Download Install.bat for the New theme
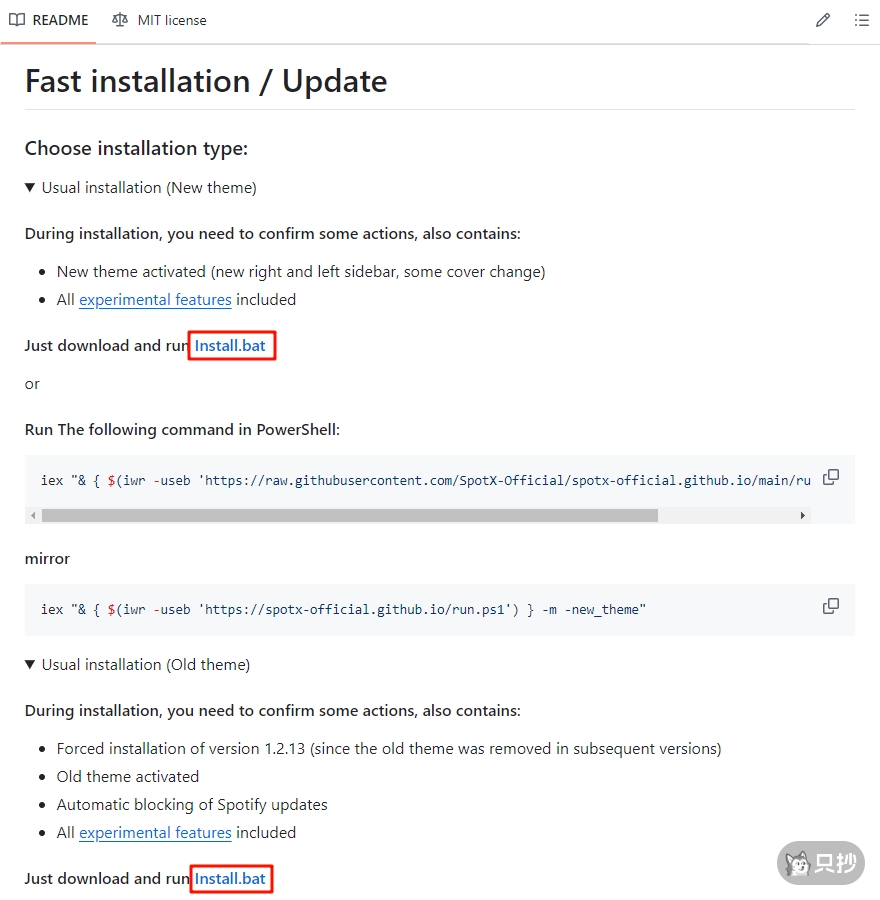880x900 pixels. coord(230,346)
